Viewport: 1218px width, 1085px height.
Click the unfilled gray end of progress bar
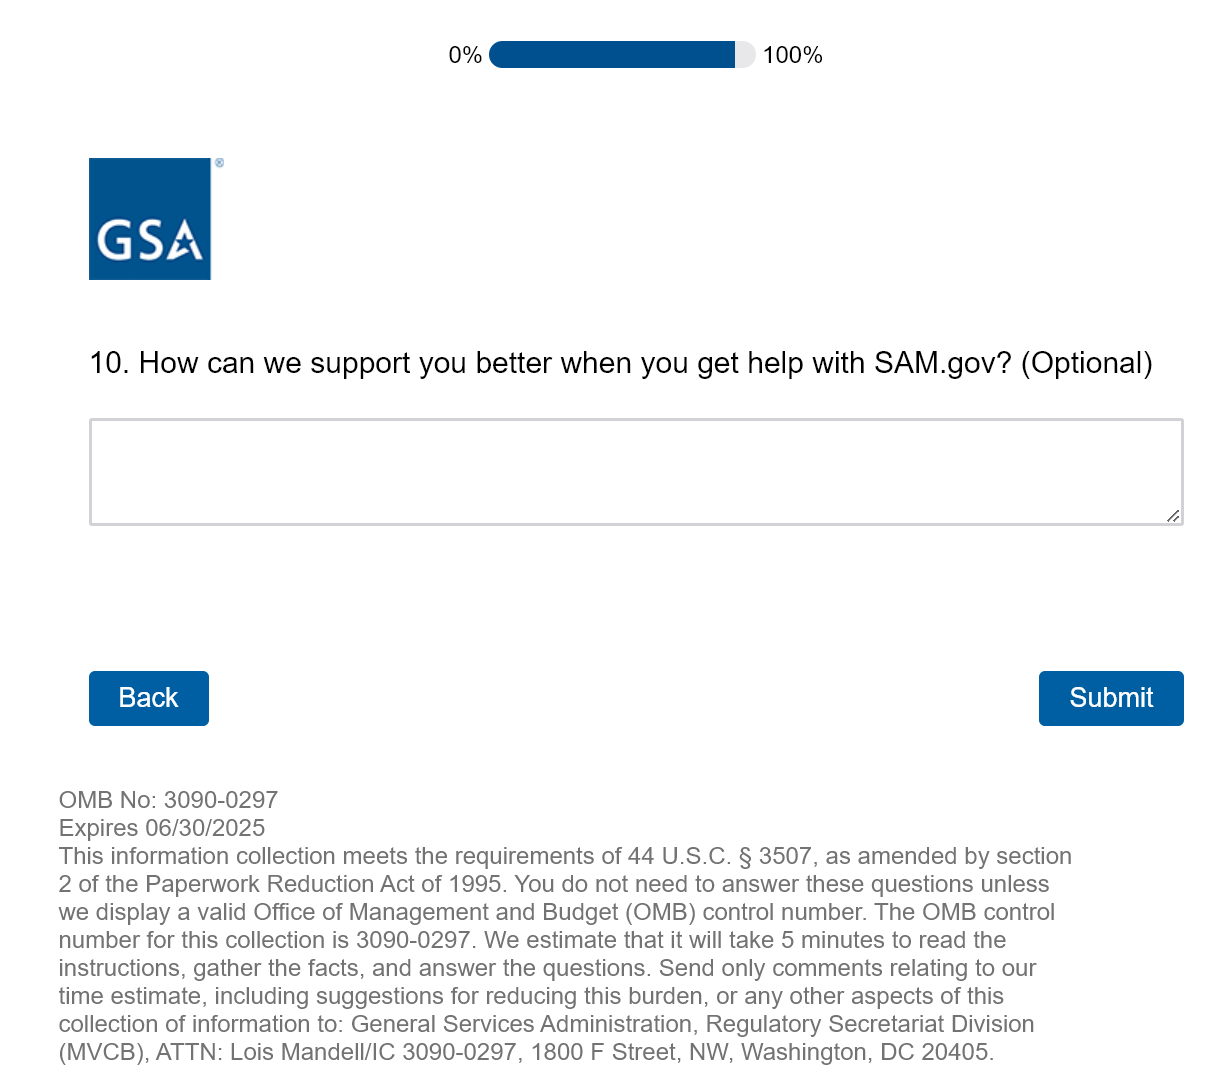[x=746, y=55]
